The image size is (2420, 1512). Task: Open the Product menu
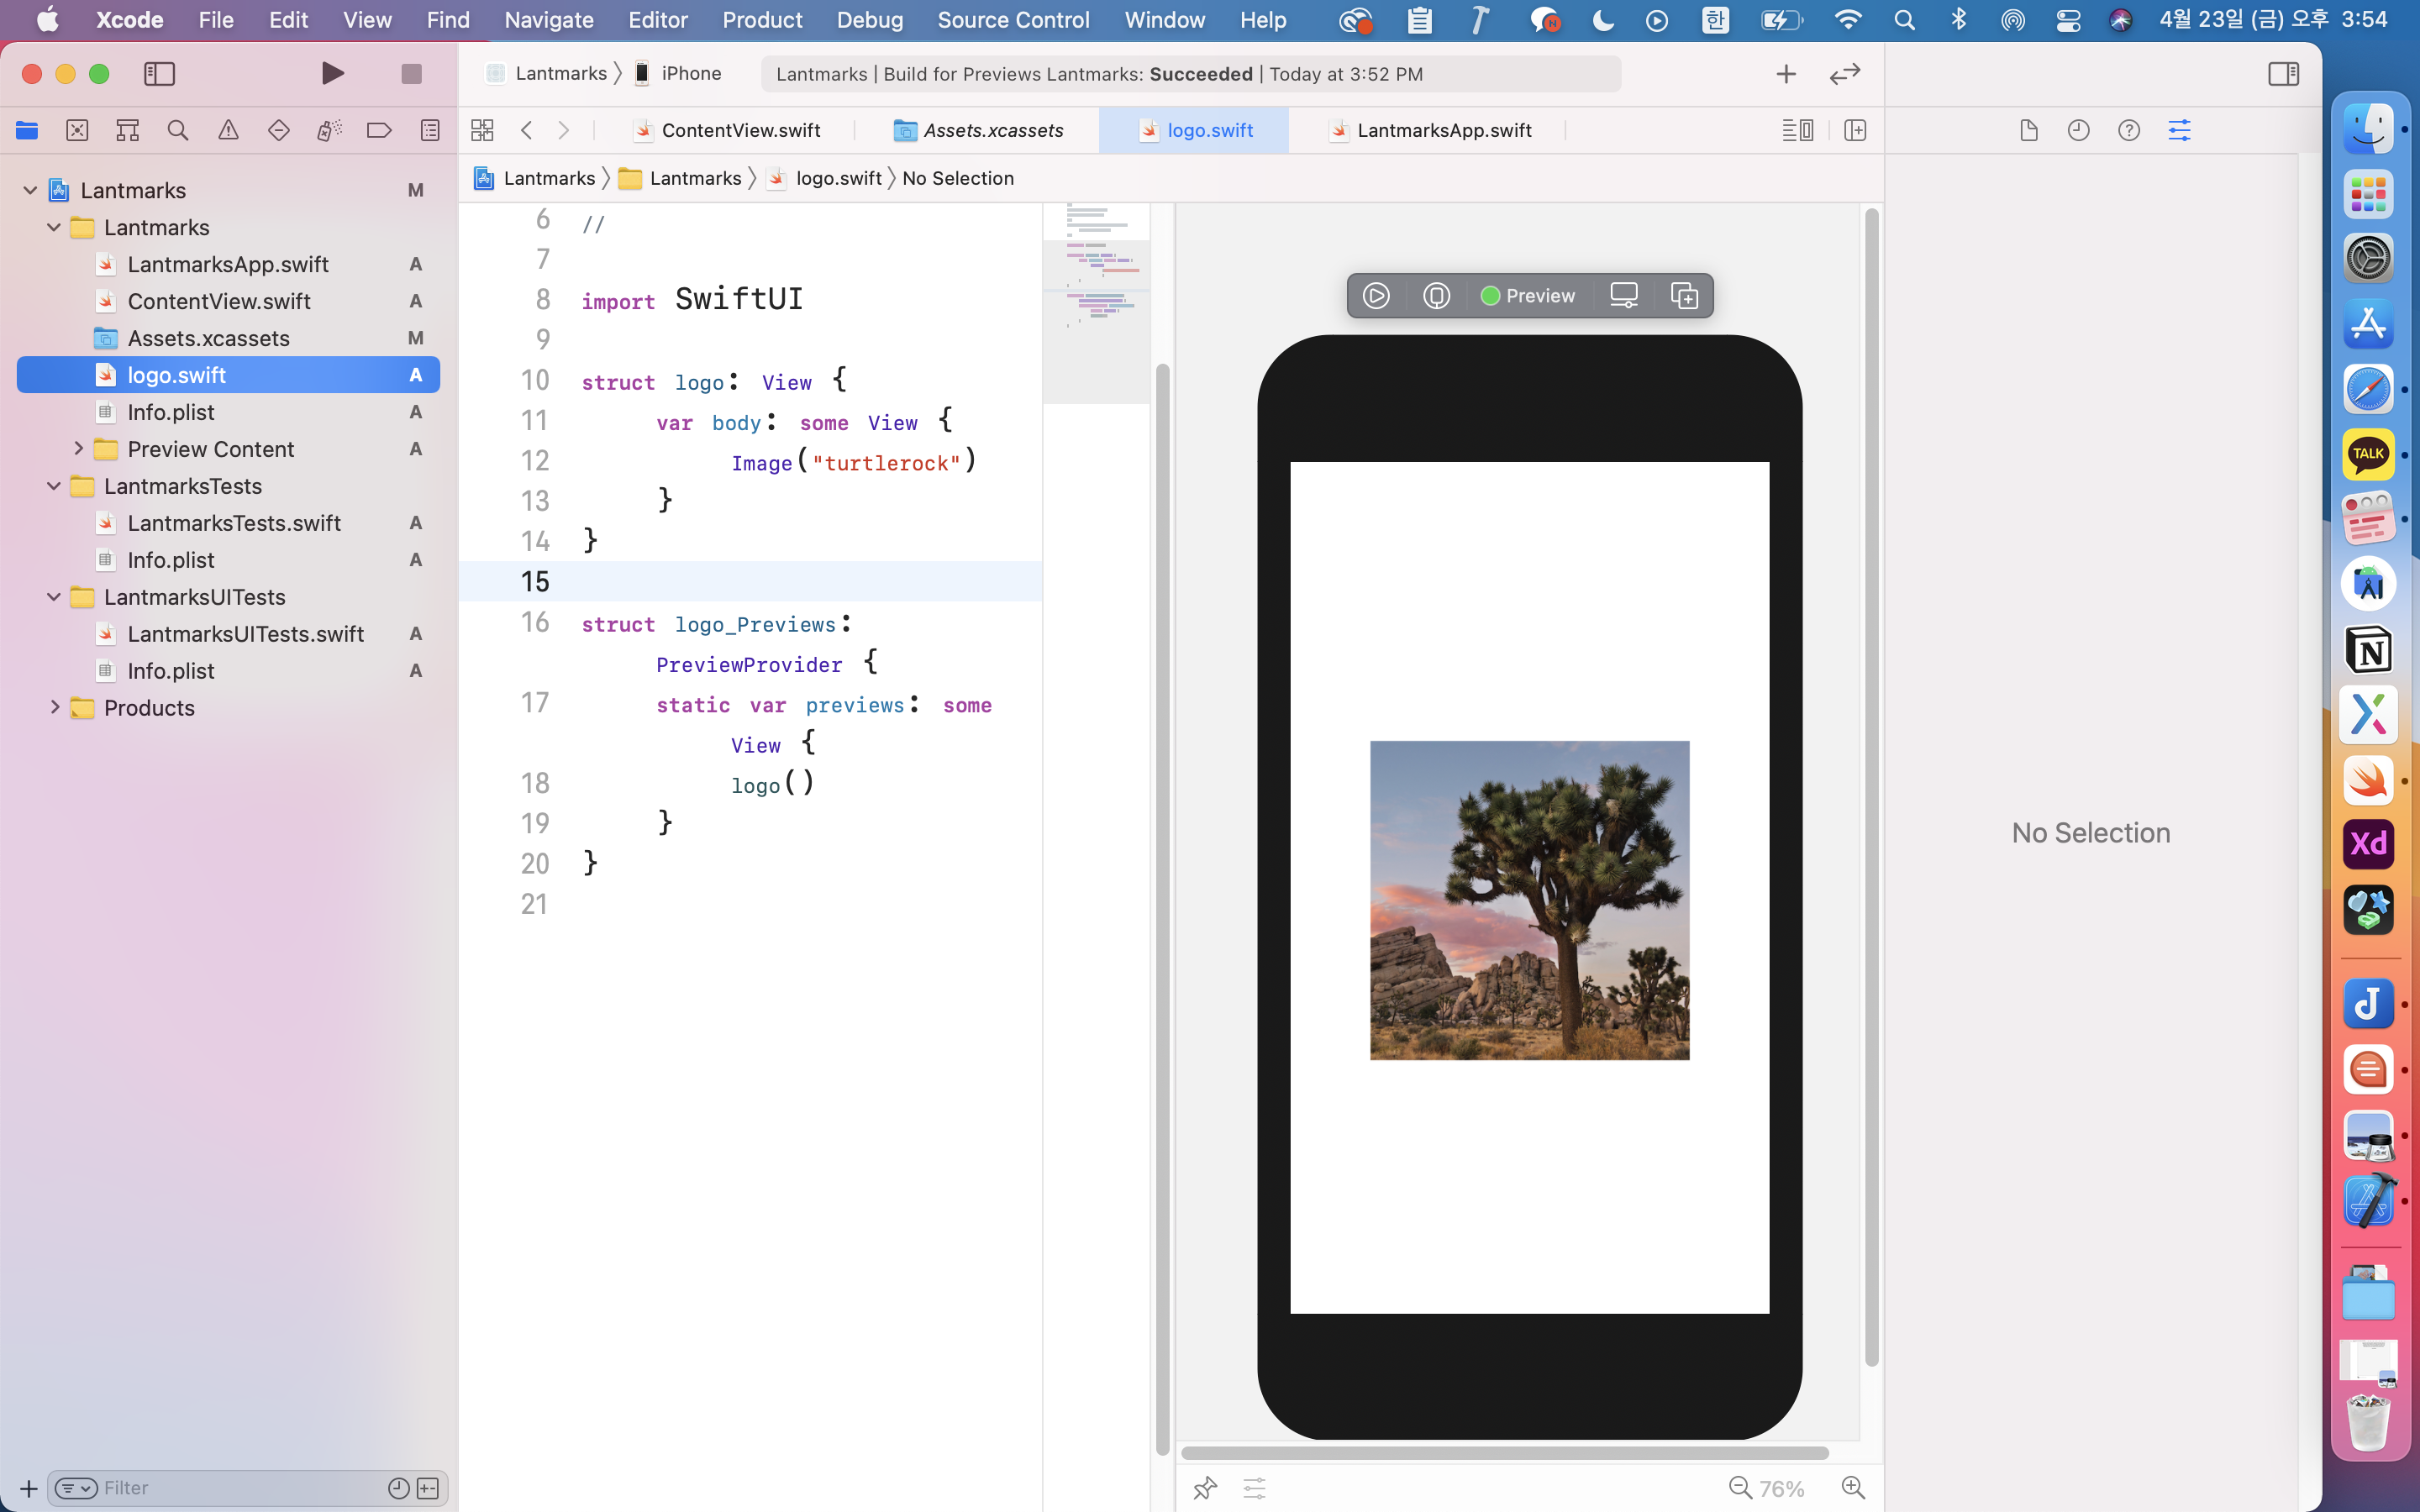click(x=761, y=20)
